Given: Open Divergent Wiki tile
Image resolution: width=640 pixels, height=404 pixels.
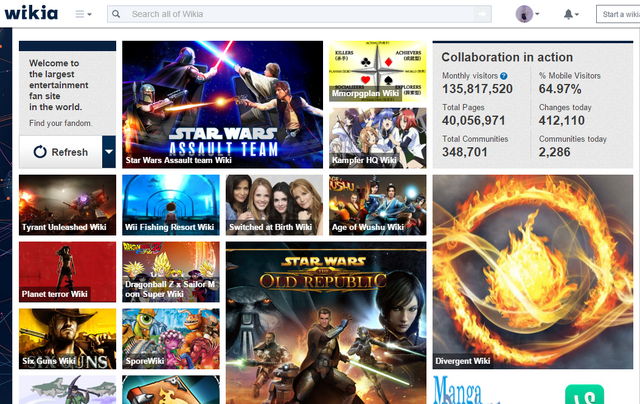Looking at the screenshot, I should click(533, 272).
